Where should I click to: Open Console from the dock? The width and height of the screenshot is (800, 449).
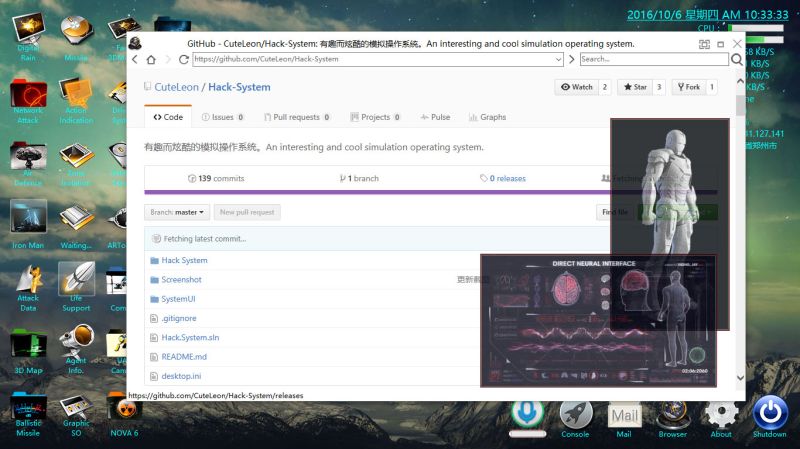(576, 418)
